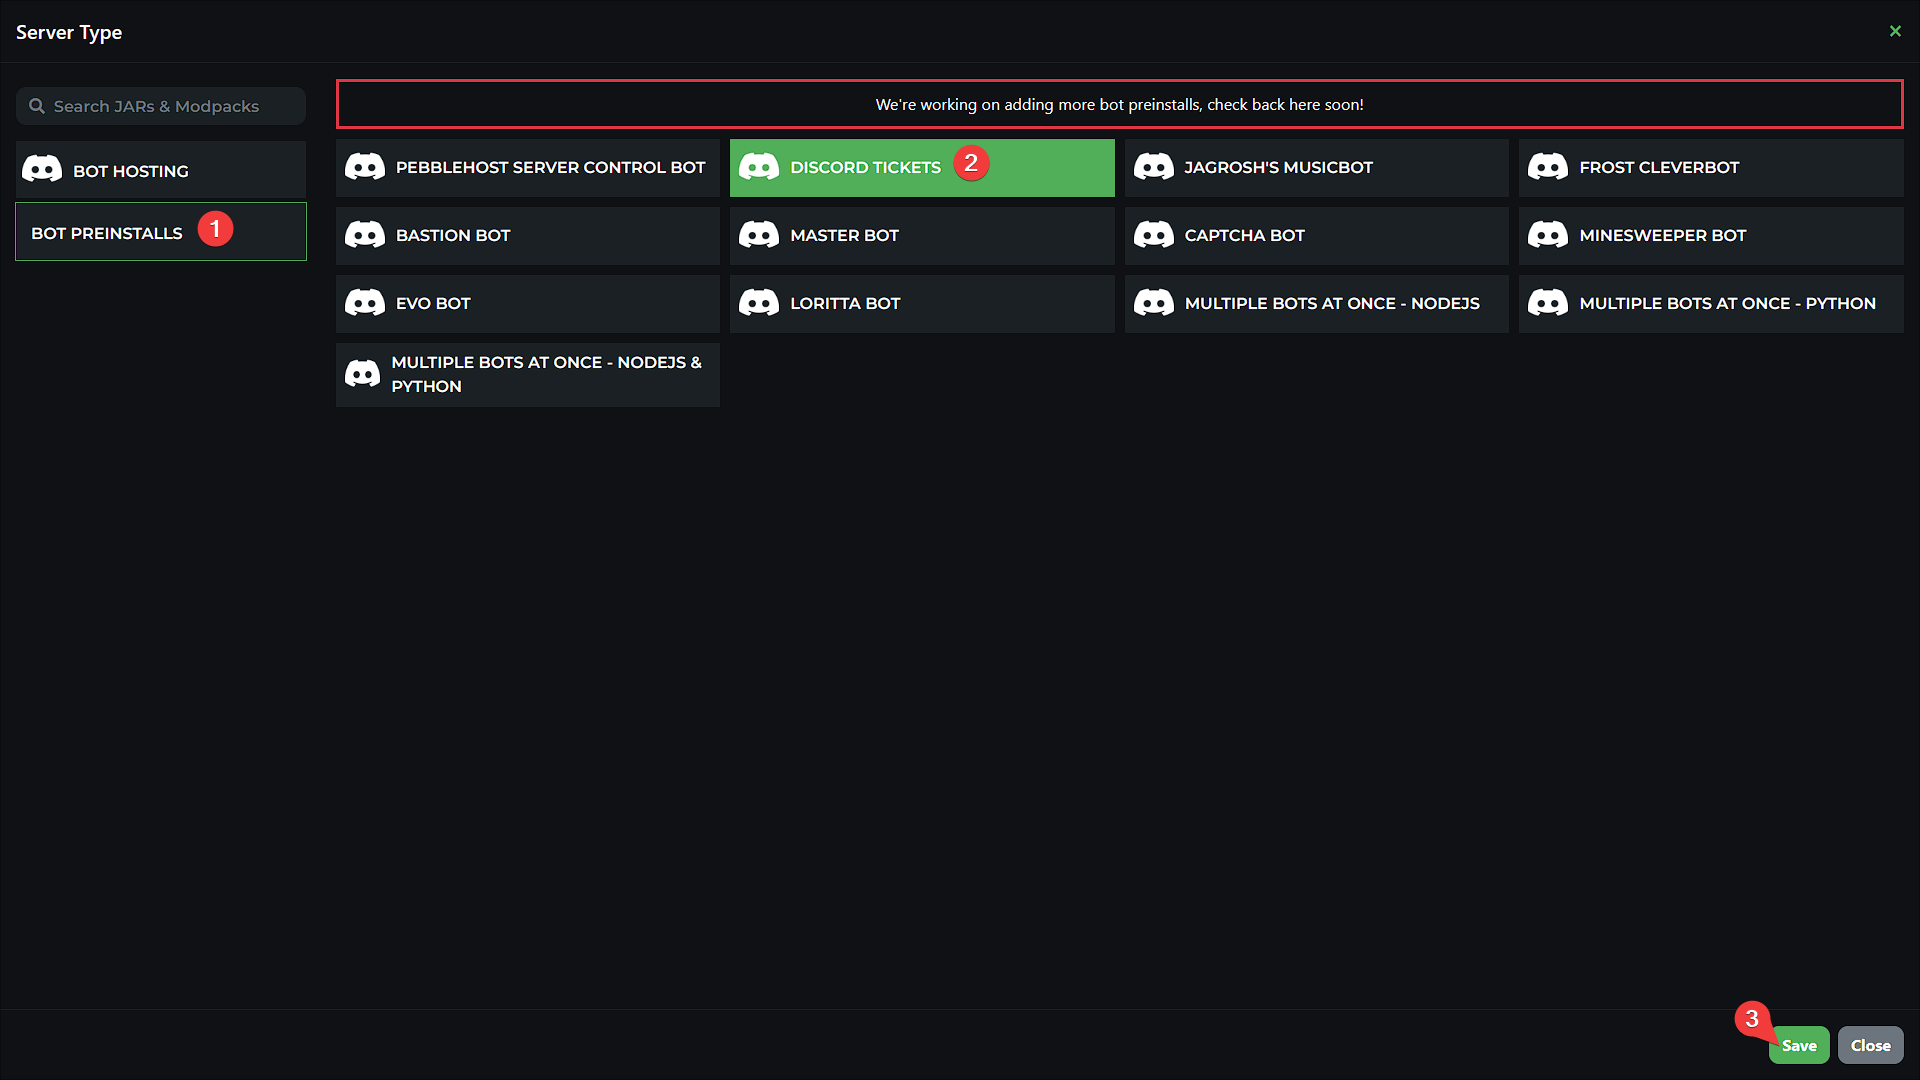
Task: Click the magnifier icon in the search bar
Action: tap(38, 105)
